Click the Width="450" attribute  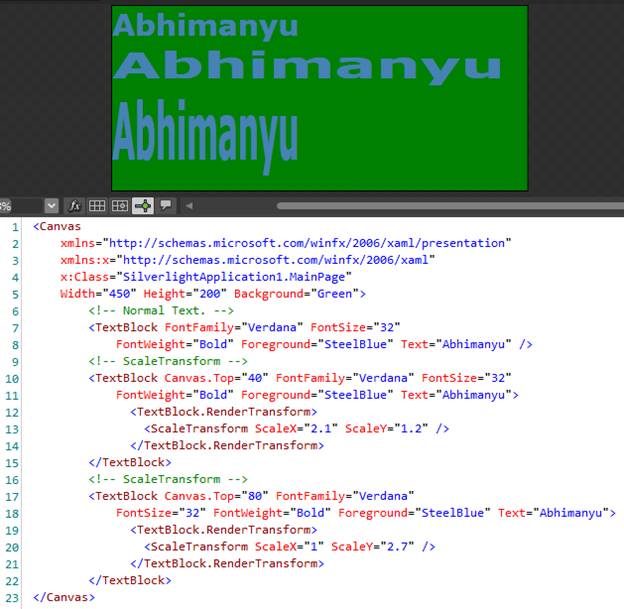(x=98, y=294)
